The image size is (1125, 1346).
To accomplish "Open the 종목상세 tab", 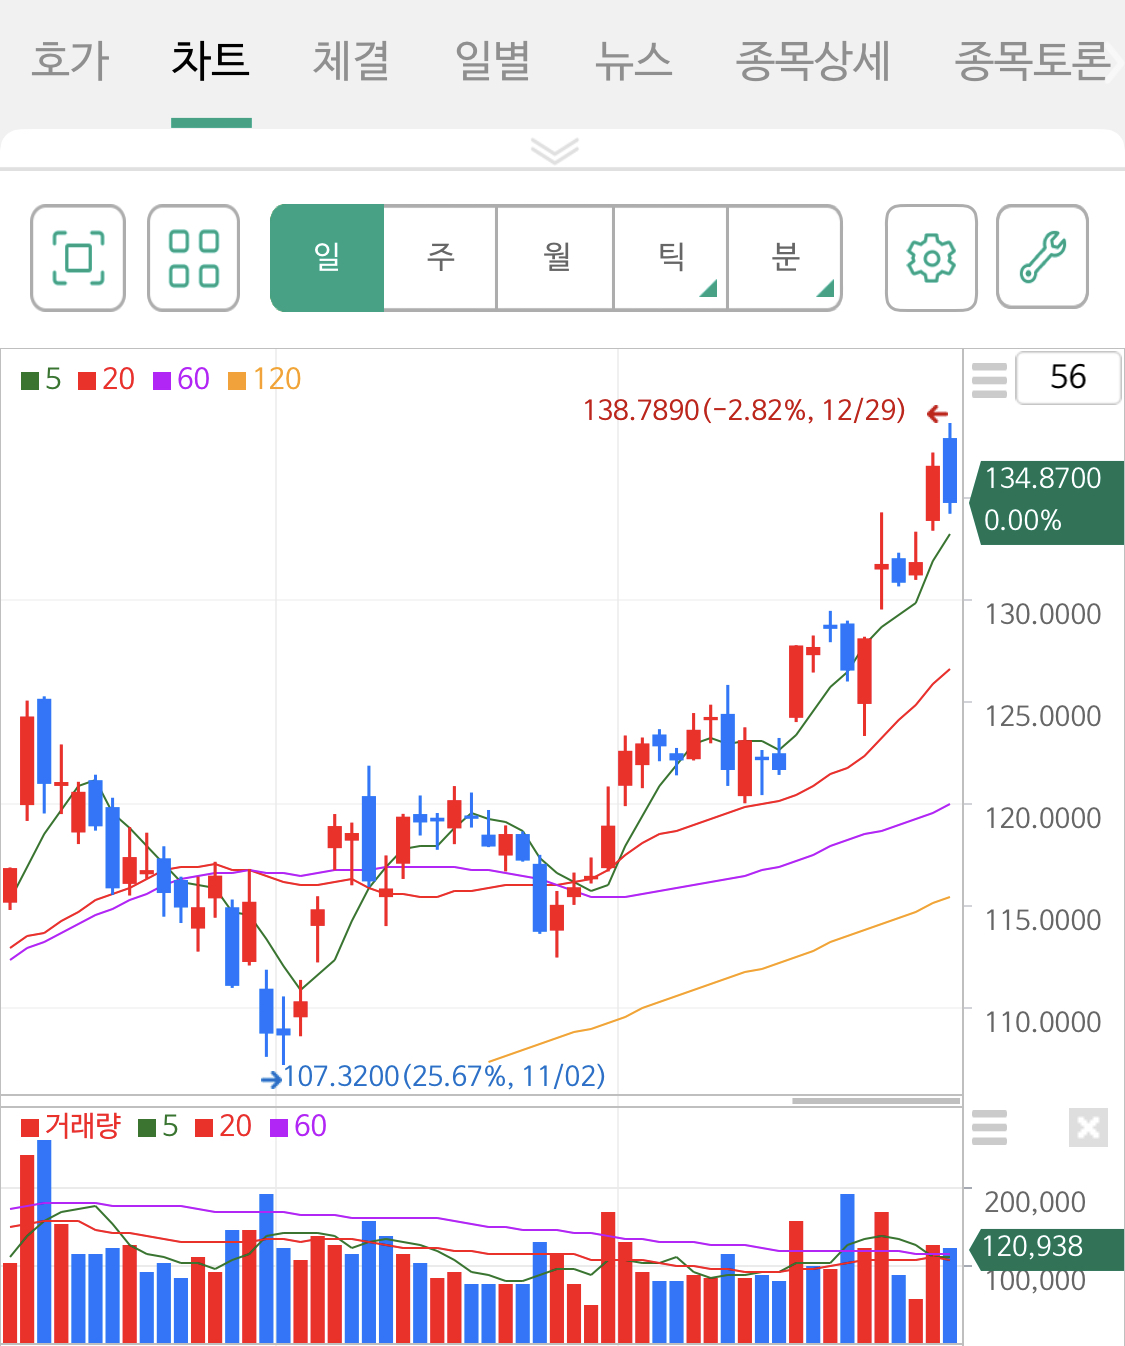I will (813, 61).
